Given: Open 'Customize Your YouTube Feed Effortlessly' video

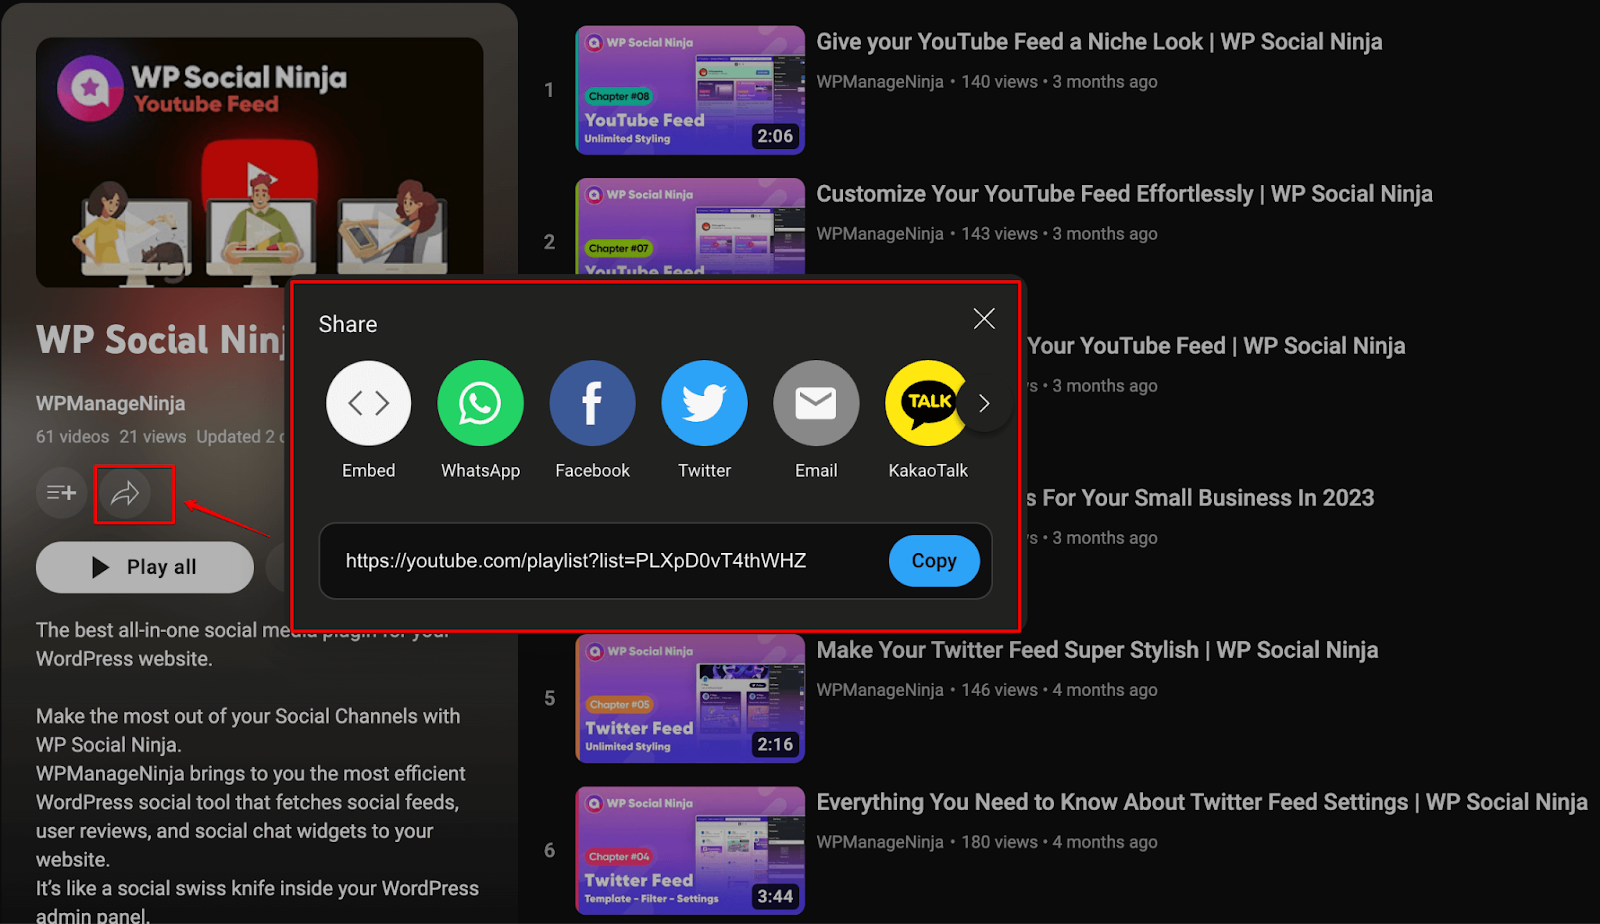Looking at the screenshot, I should coord(1125,194).
